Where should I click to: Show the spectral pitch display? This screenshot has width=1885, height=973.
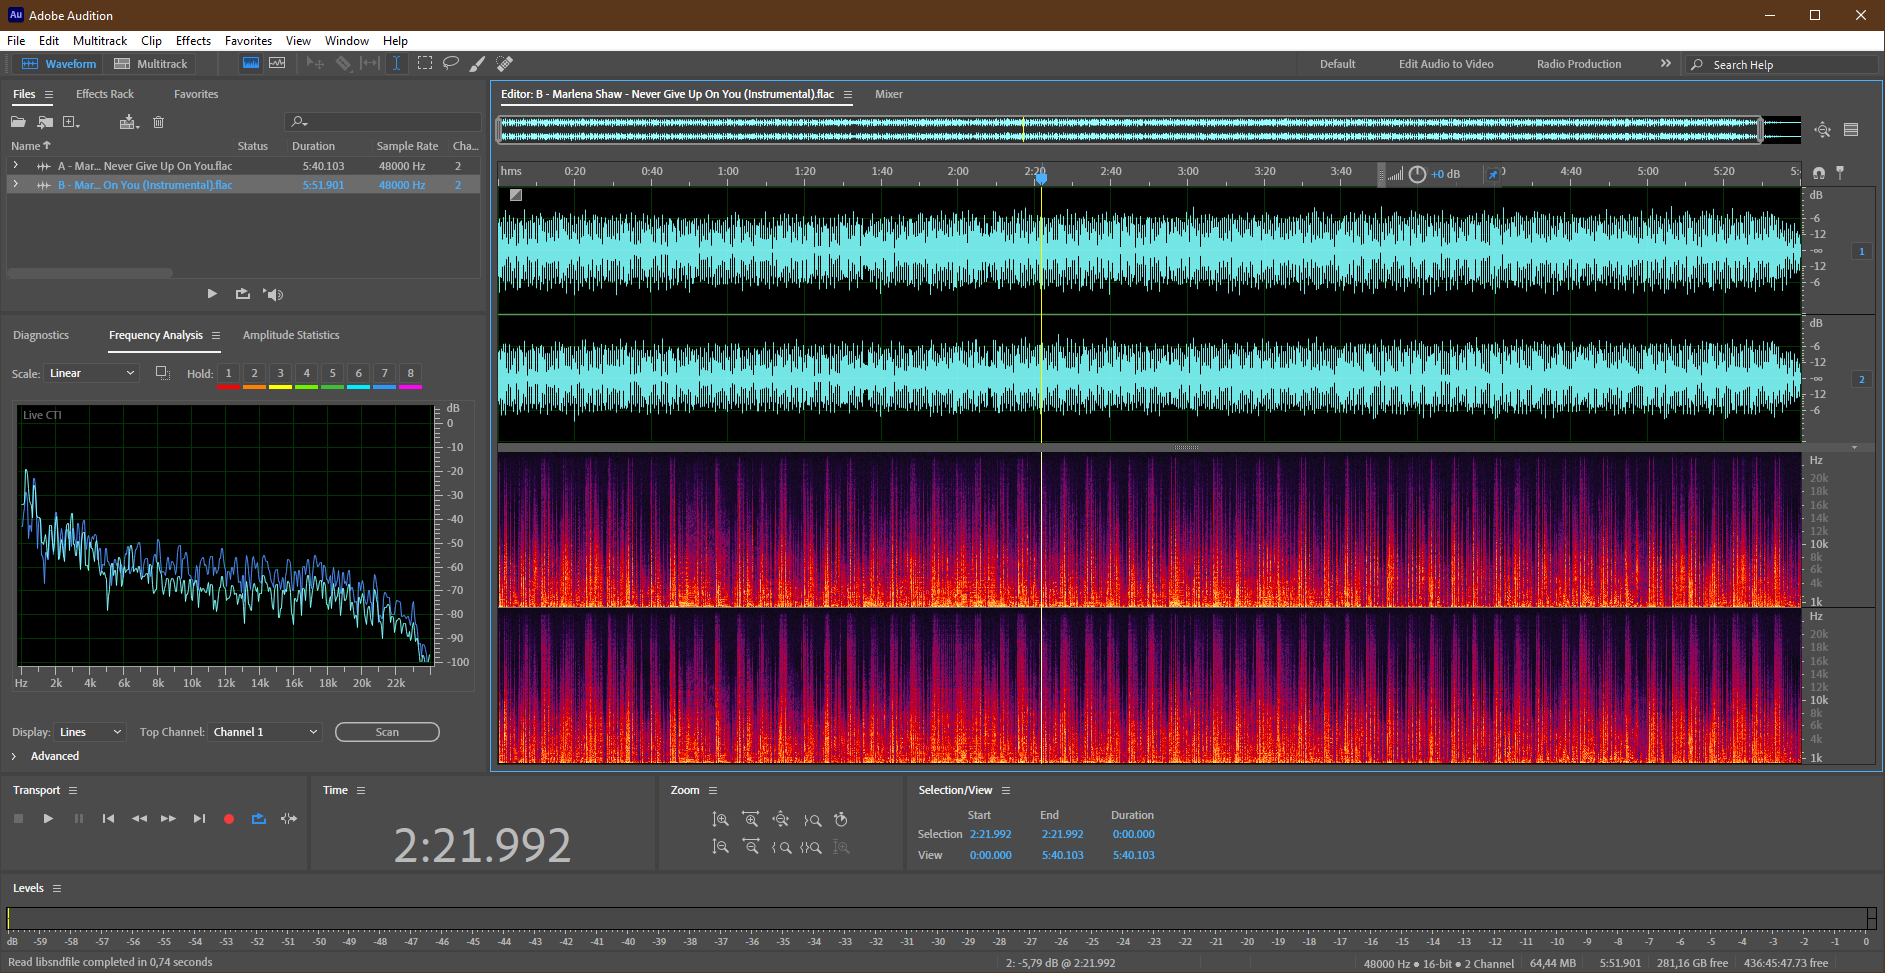(277, 63)
